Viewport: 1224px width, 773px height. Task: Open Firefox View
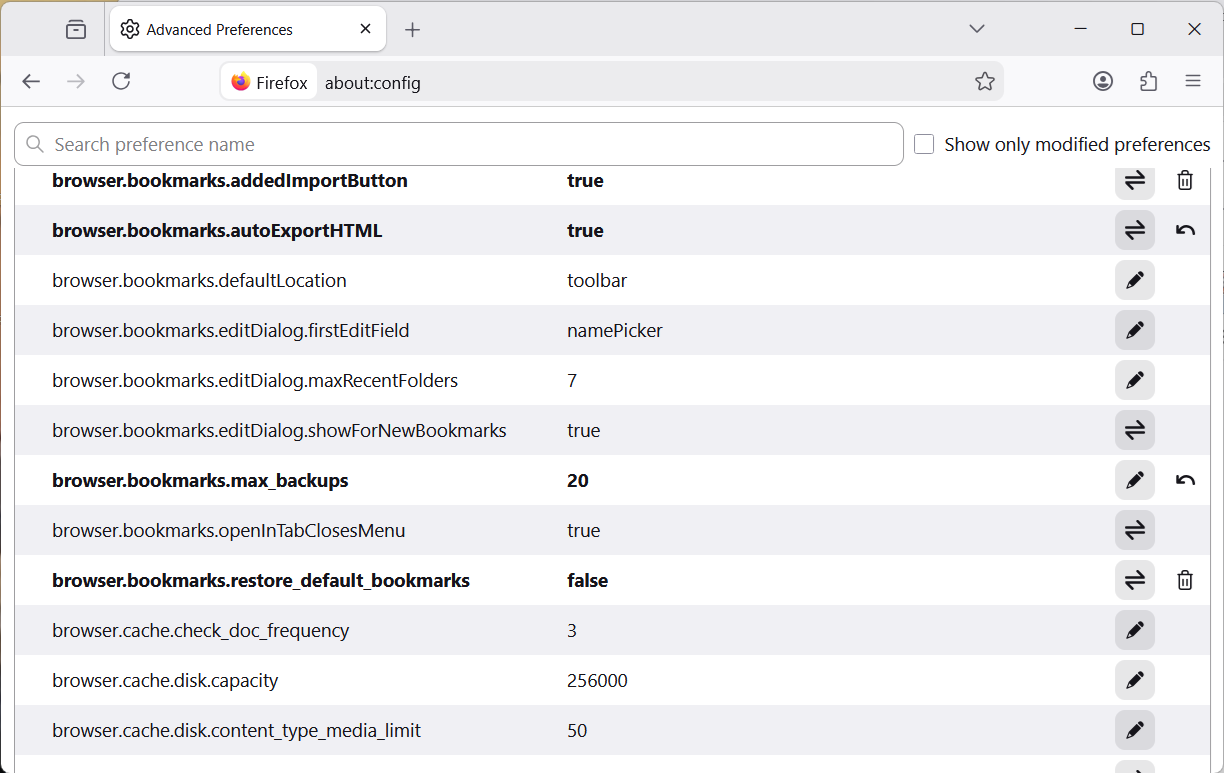(76, 30)
